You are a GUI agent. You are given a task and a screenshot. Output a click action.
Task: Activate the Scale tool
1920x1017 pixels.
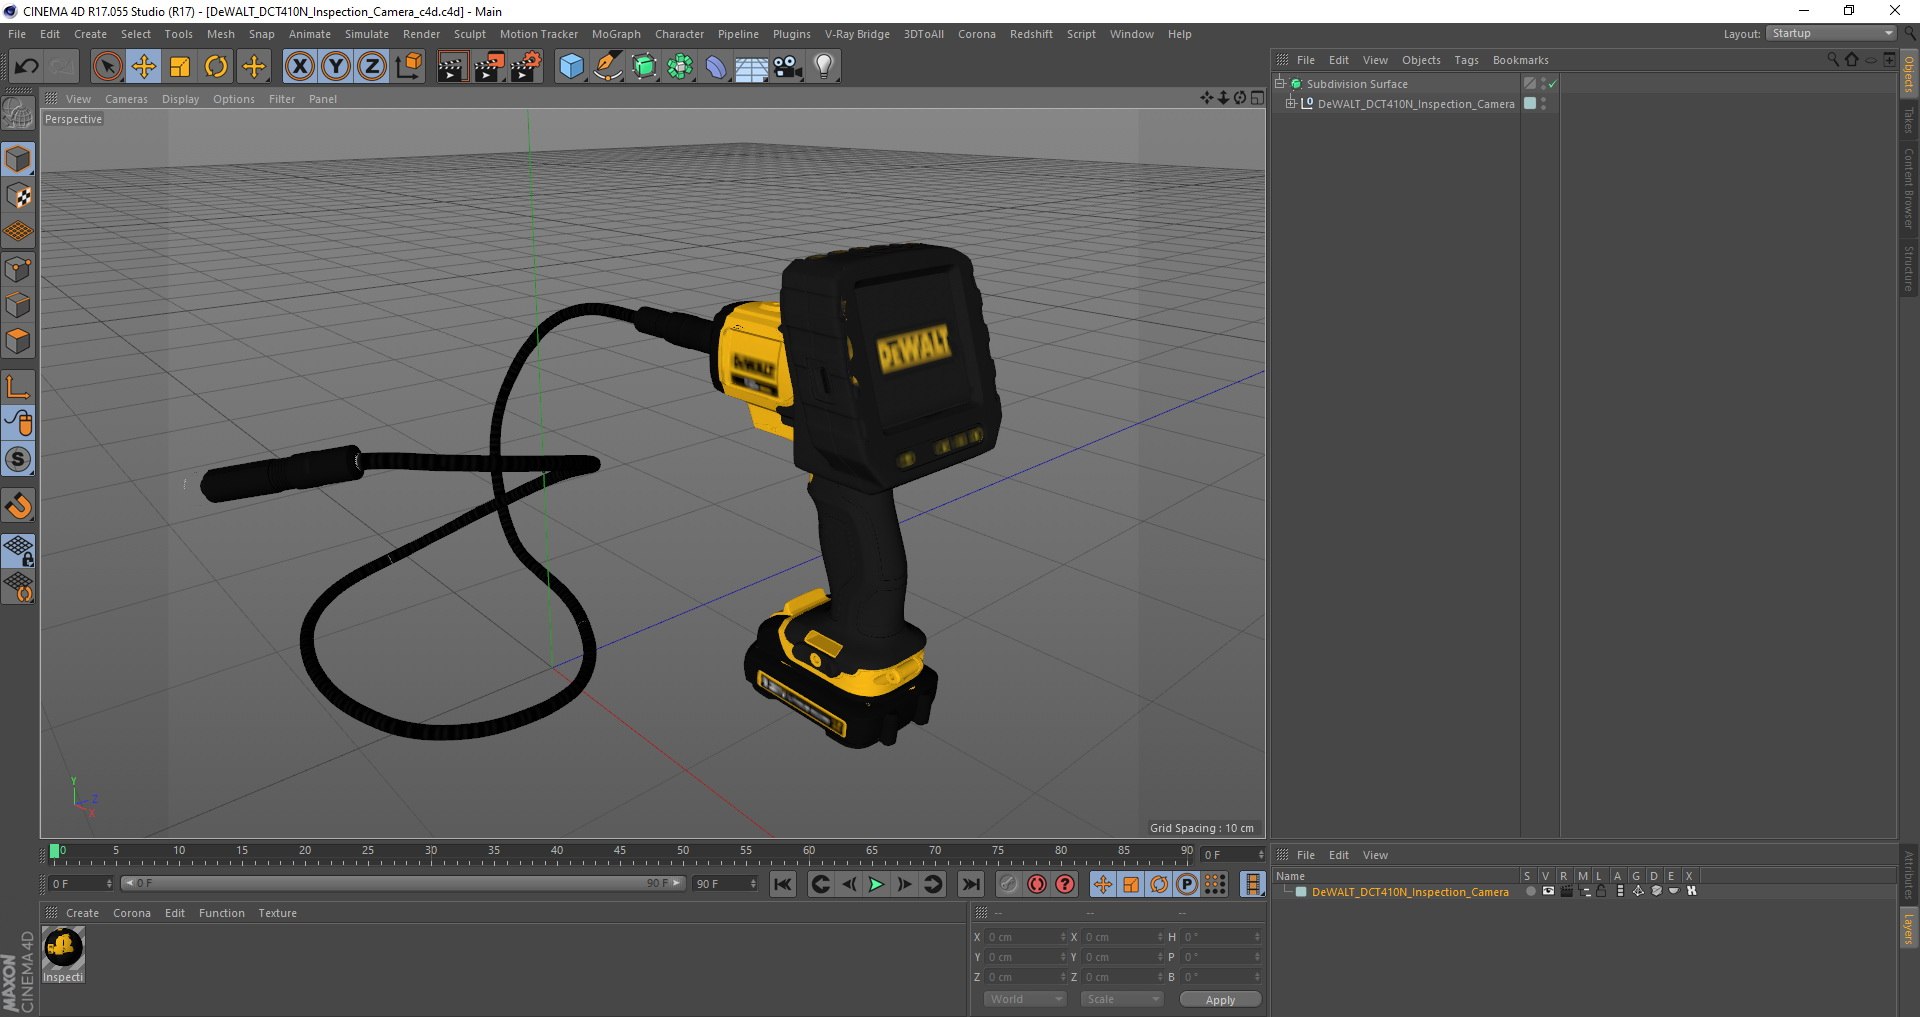[x=180, y=67]
